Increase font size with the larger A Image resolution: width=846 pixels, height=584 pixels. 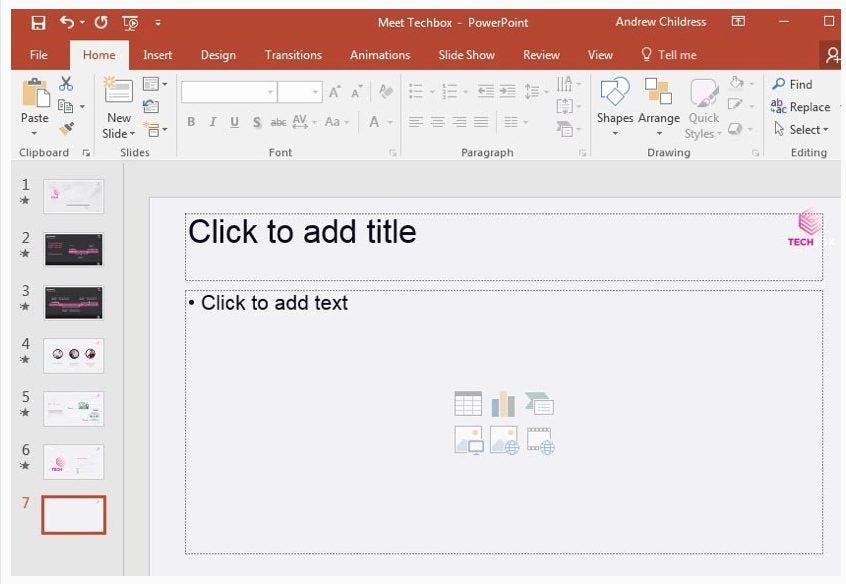335,92
